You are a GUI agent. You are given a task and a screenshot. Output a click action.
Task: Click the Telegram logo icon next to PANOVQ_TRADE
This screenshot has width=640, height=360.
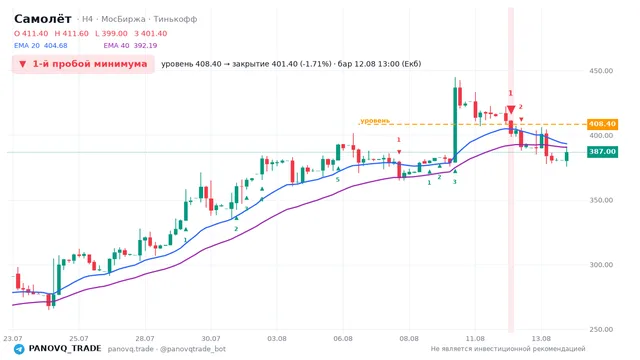(19, 349)
